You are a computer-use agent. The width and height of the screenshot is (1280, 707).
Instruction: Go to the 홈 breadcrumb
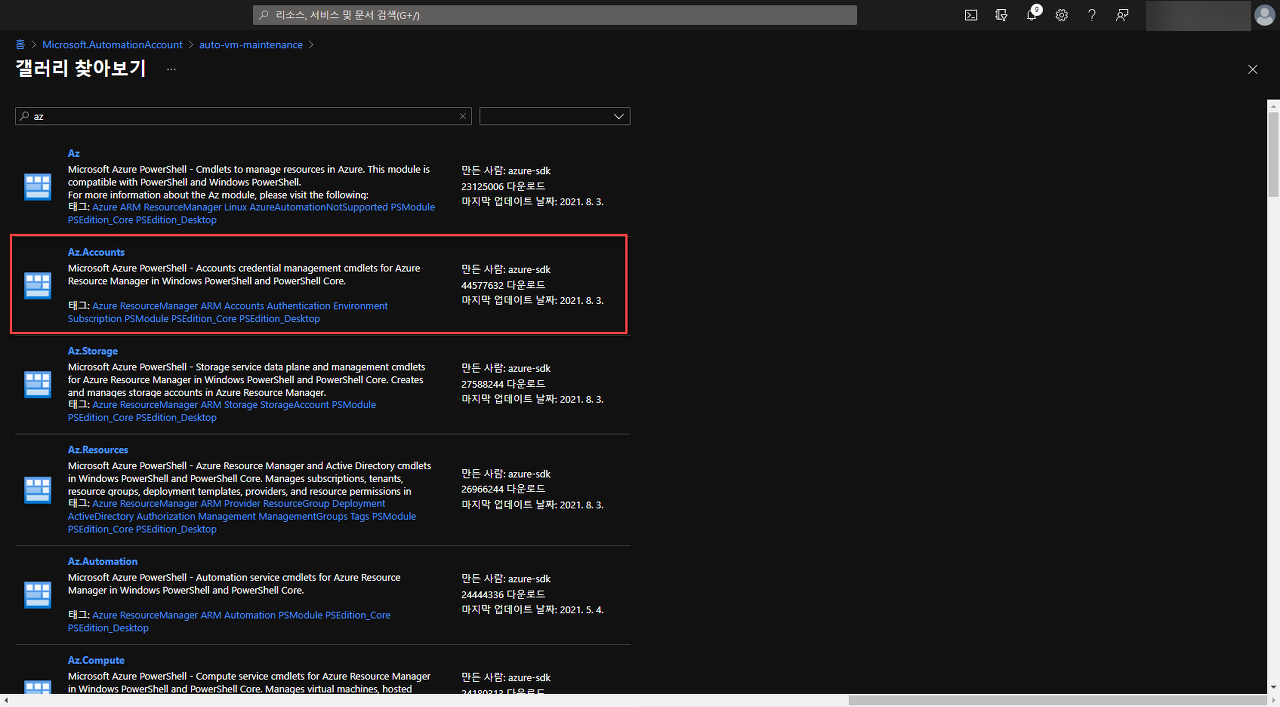20,45
